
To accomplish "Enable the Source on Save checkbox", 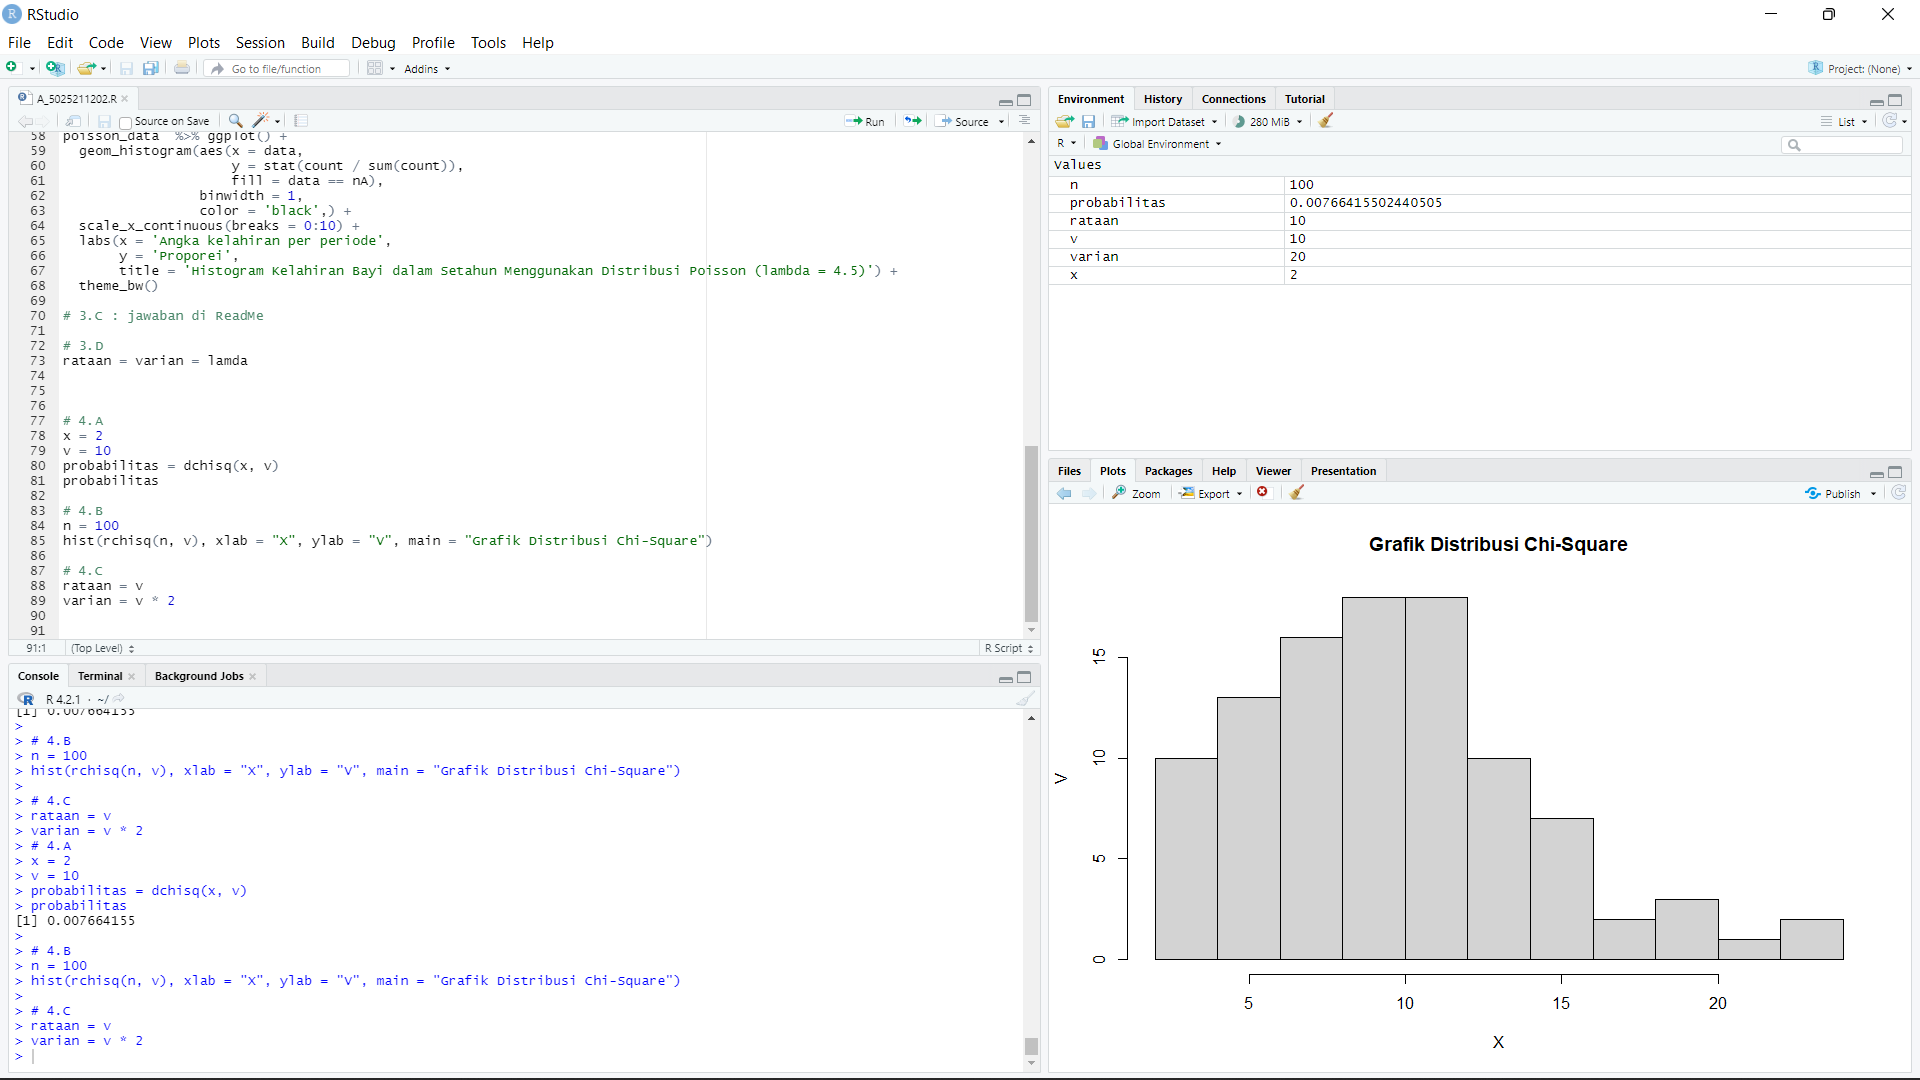I will point(124,121).
